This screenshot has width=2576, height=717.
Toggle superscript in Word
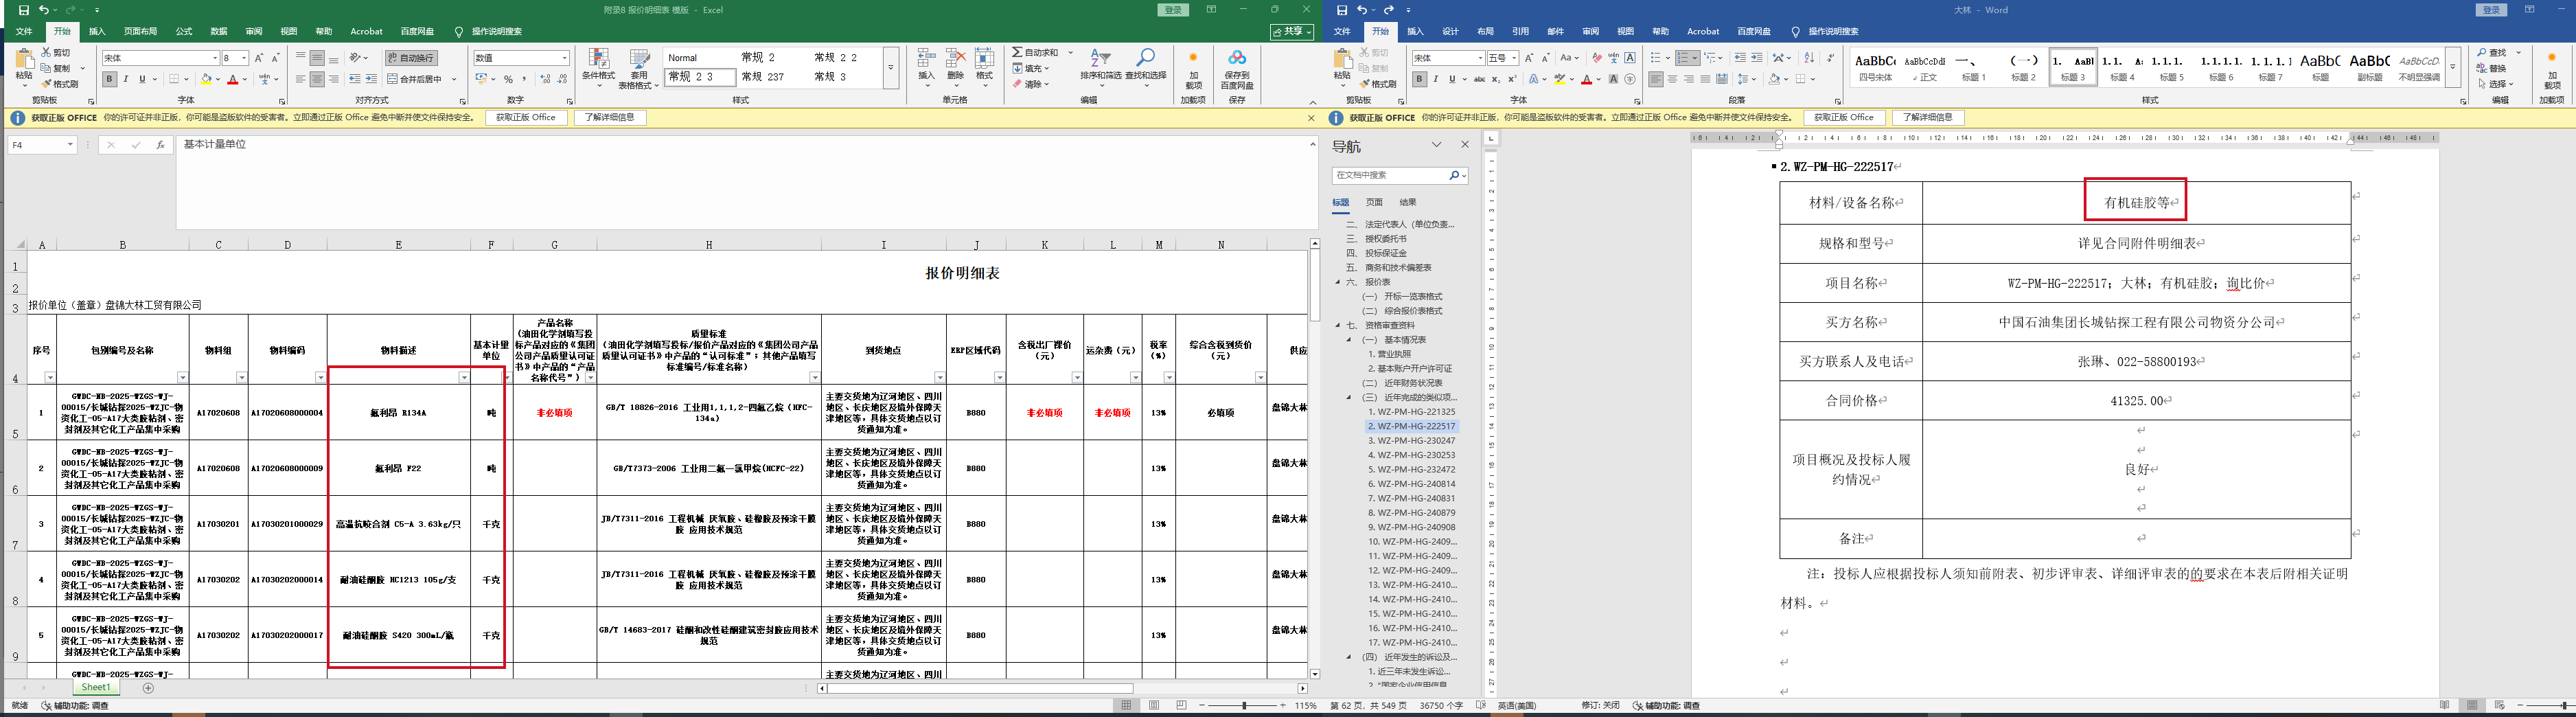pos(1512,79)
